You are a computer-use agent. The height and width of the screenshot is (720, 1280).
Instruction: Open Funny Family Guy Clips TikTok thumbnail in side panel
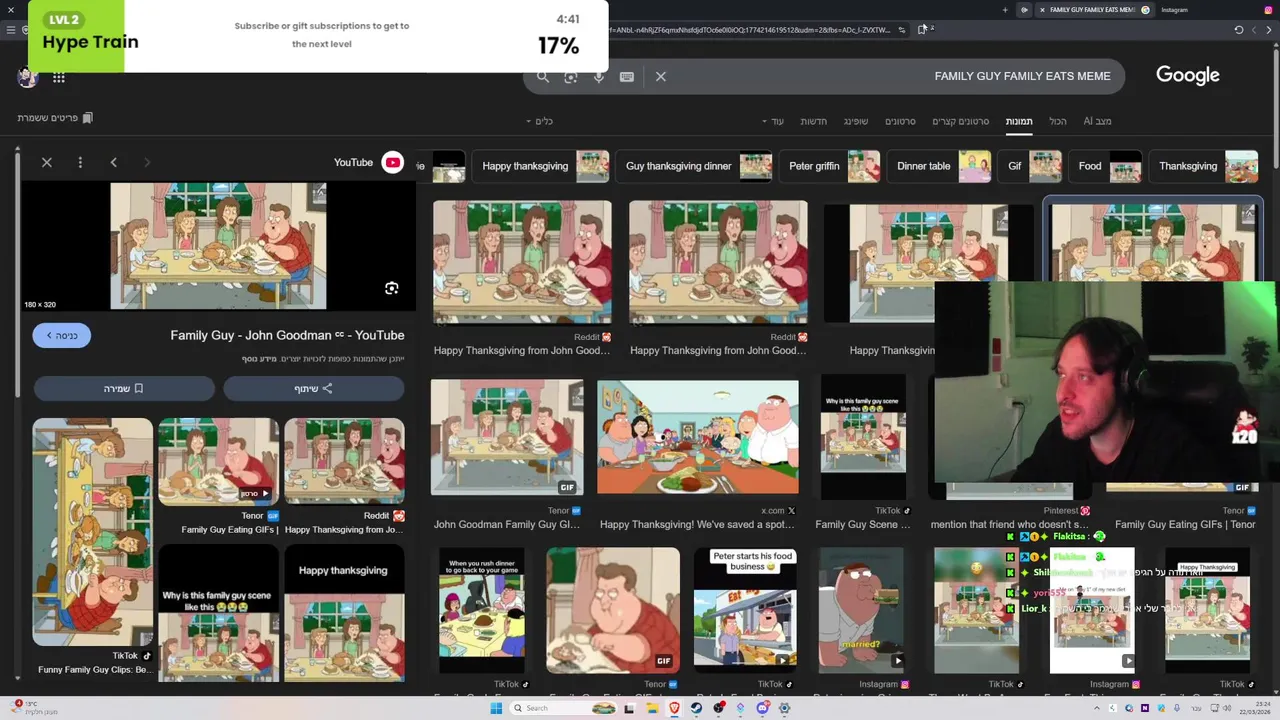[92, 532]
